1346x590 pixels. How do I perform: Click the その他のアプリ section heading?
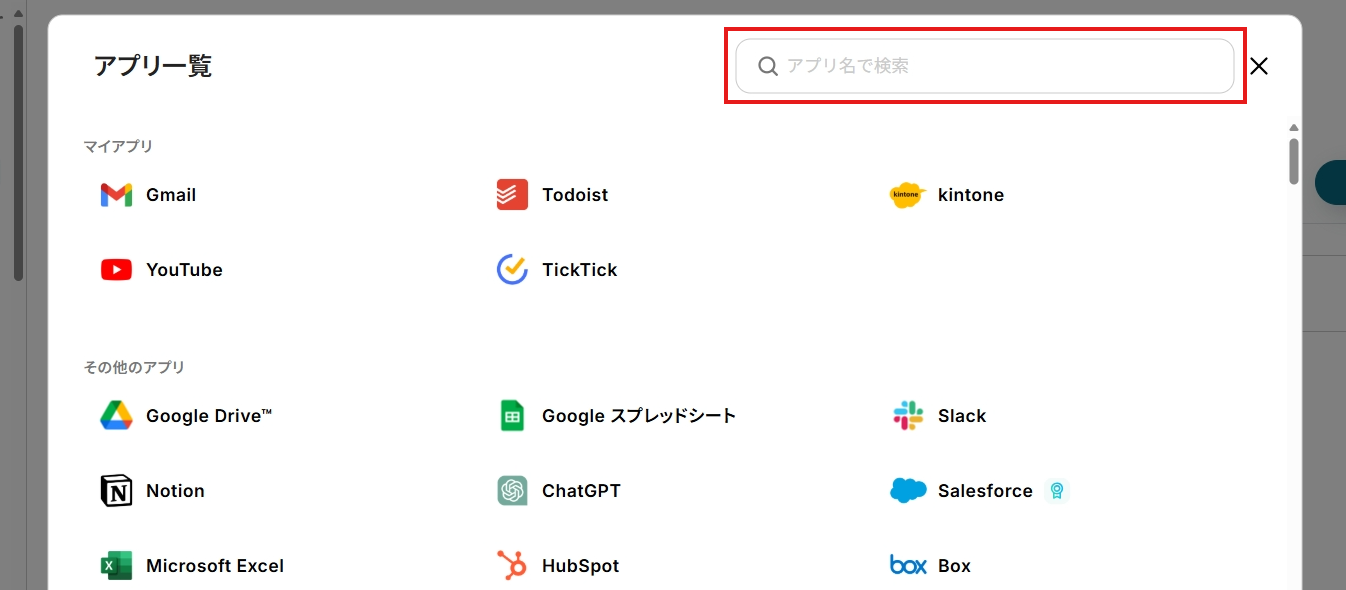click(x=134, y=367)
